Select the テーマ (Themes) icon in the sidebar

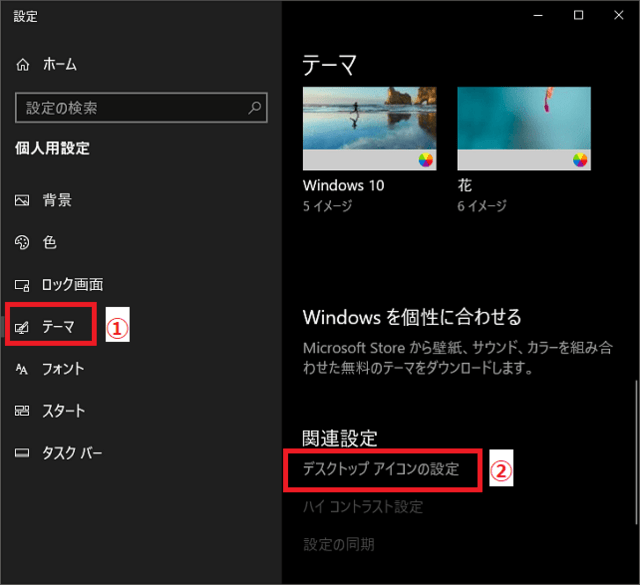(23, 327)
